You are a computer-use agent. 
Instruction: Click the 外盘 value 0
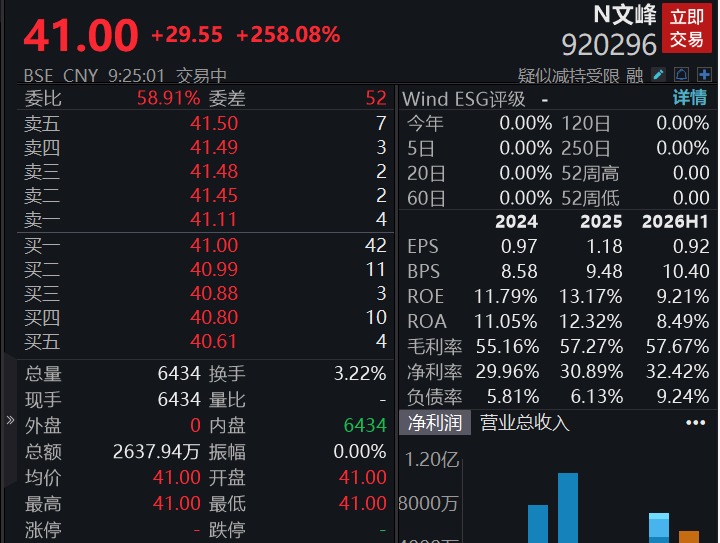point(195,425)
